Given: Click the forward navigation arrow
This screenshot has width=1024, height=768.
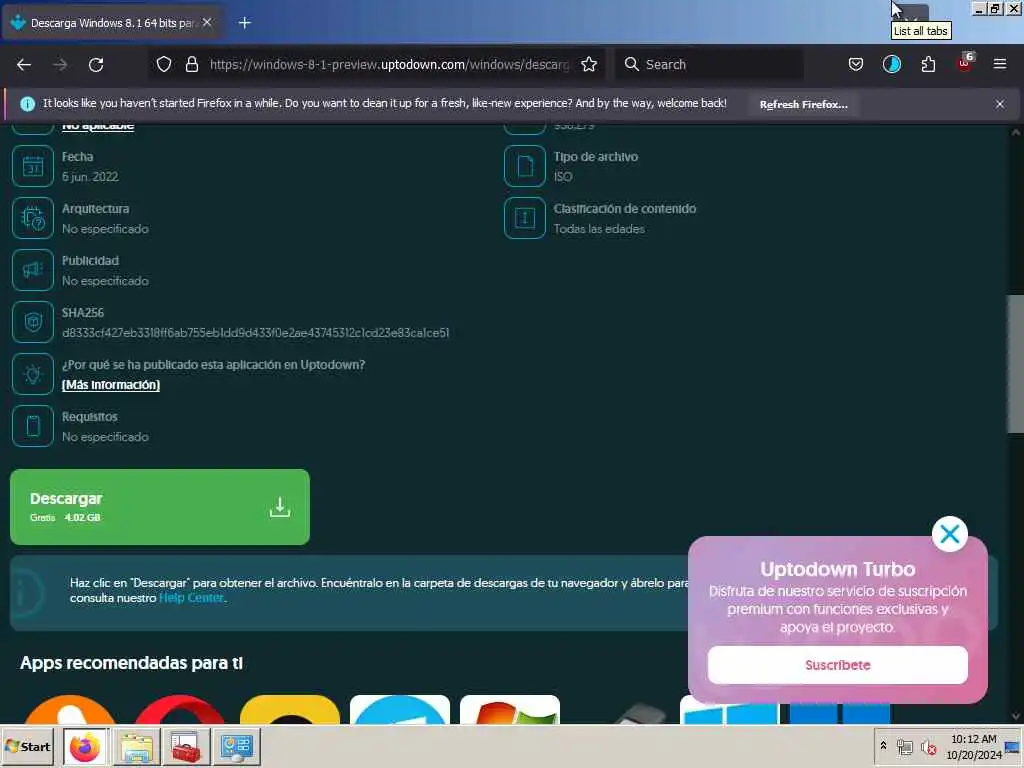Looking at the screenshot, I should pyautogui.click(x=60, y=65).
